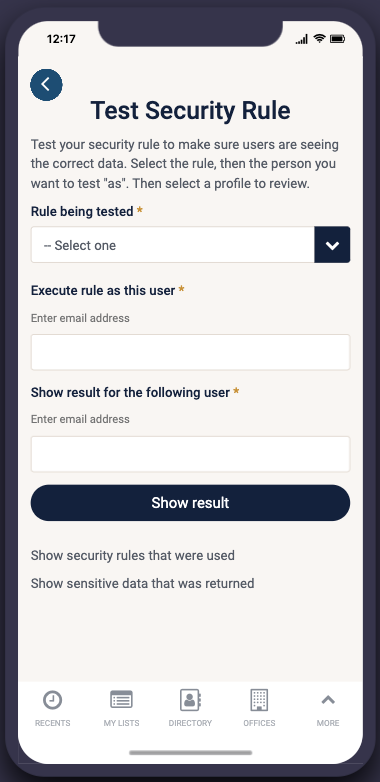Click the Wi-Fi status icon
The height and width of the screenshot is (782, 380).
click(x=319, y=39)
